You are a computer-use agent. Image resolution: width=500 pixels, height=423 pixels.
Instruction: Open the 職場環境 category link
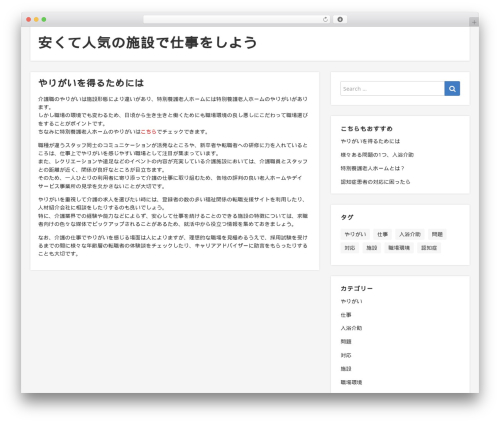point(351,382)
